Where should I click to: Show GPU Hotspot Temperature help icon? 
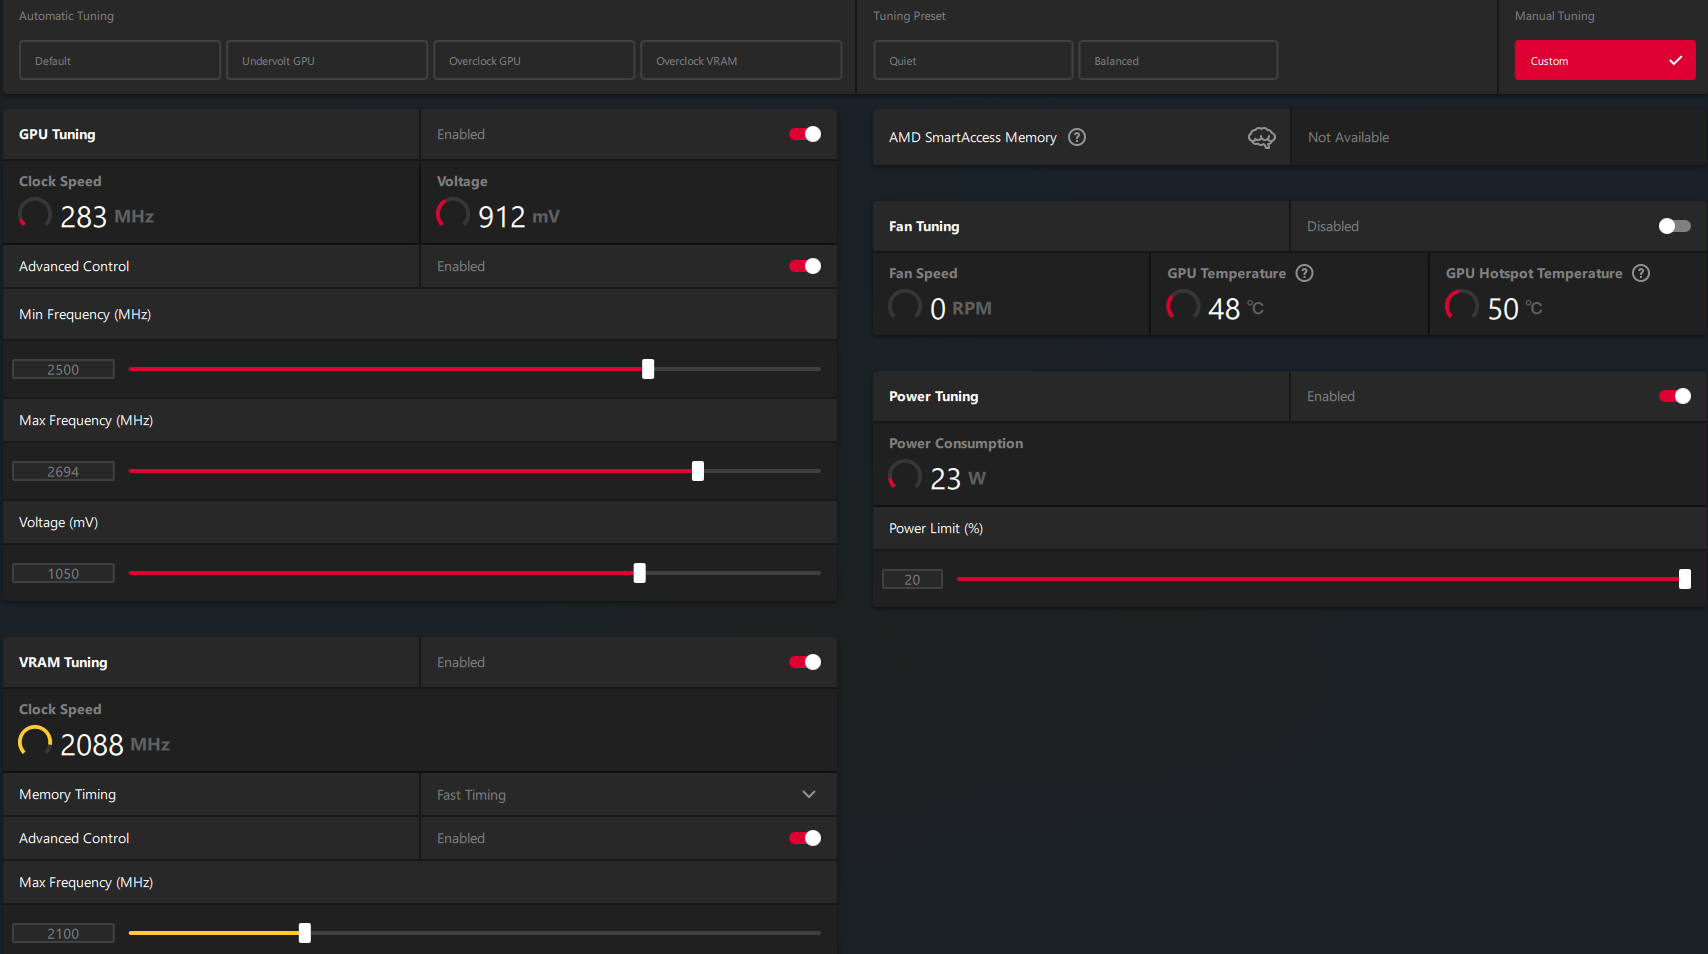[1641, 273]
